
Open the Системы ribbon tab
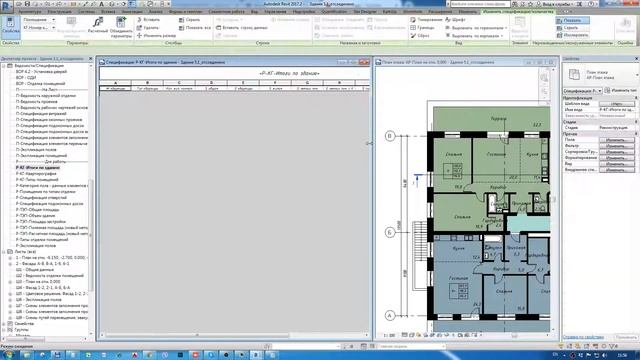point(86,12)
